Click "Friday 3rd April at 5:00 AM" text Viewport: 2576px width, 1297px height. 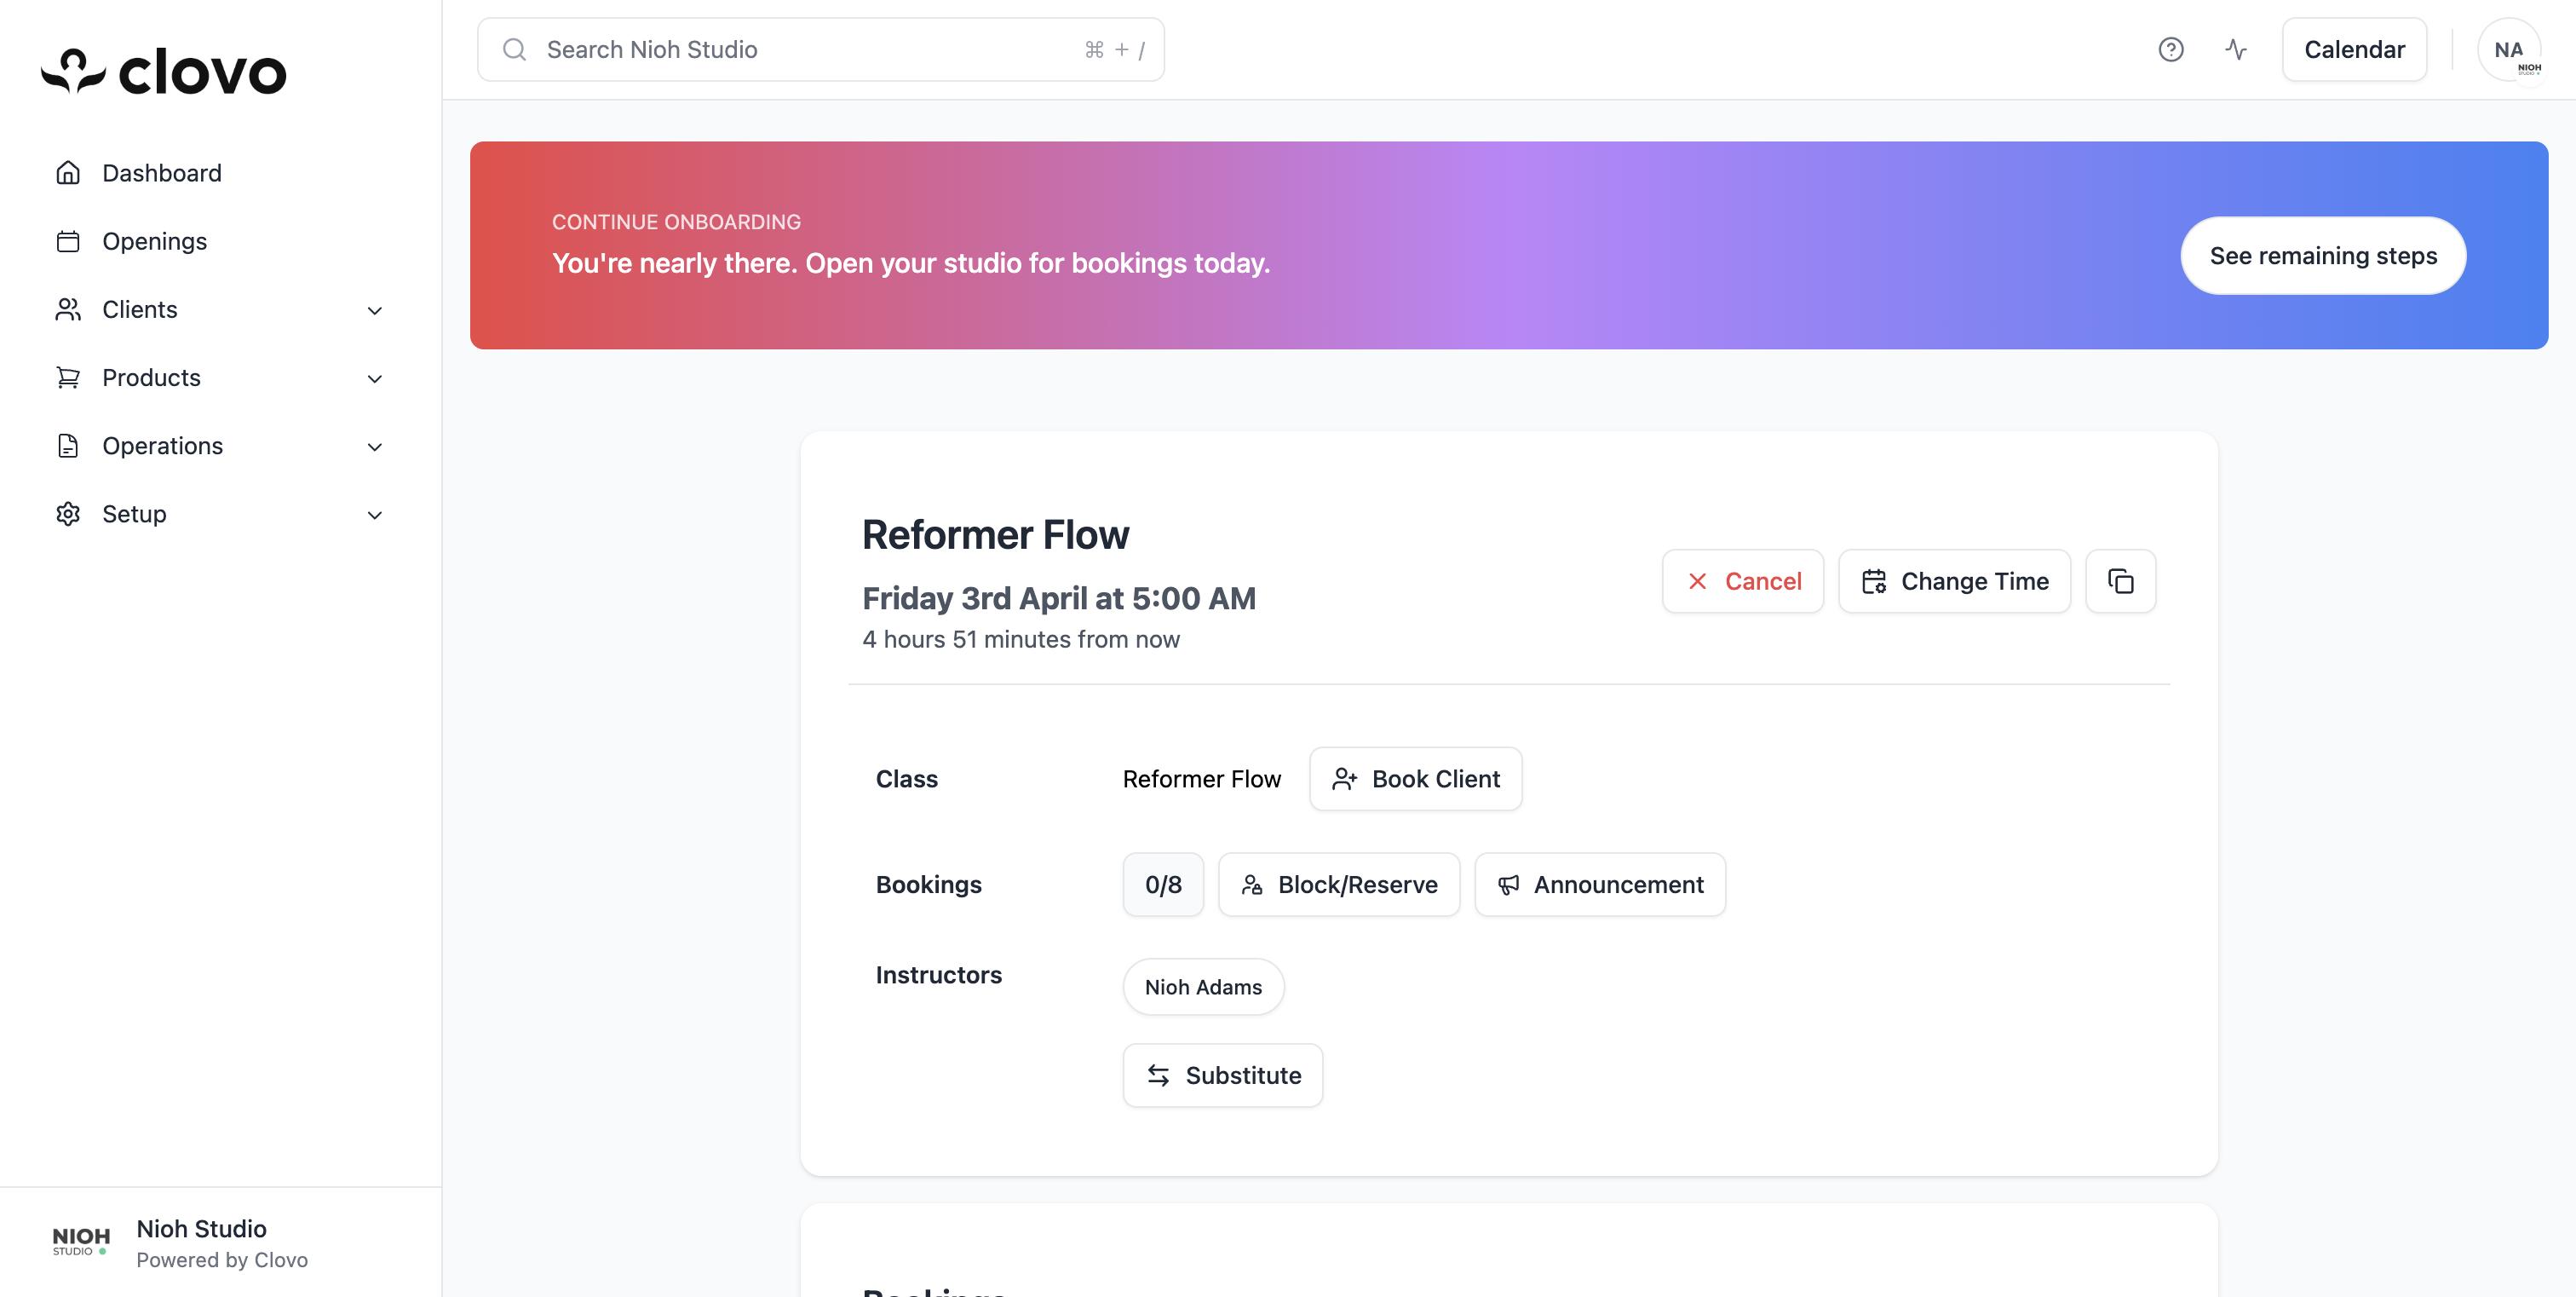coord(1059,598)
